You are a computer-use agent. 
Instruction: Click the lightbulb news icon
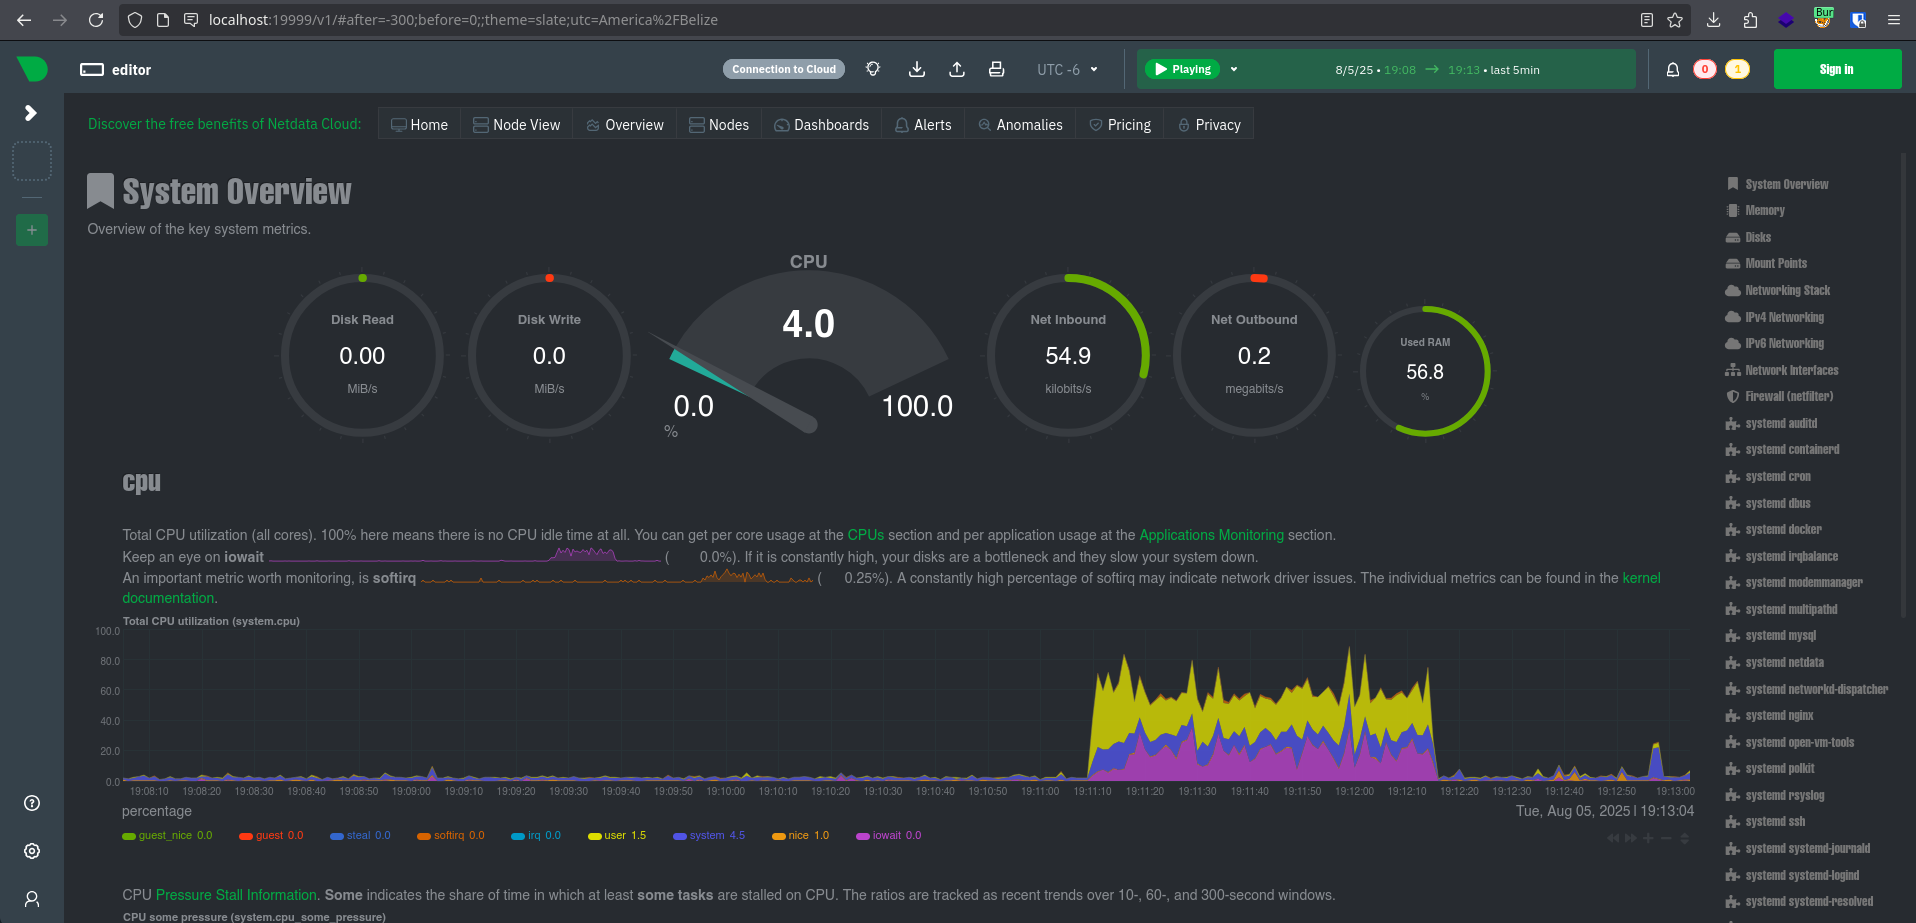pos(873,70)
